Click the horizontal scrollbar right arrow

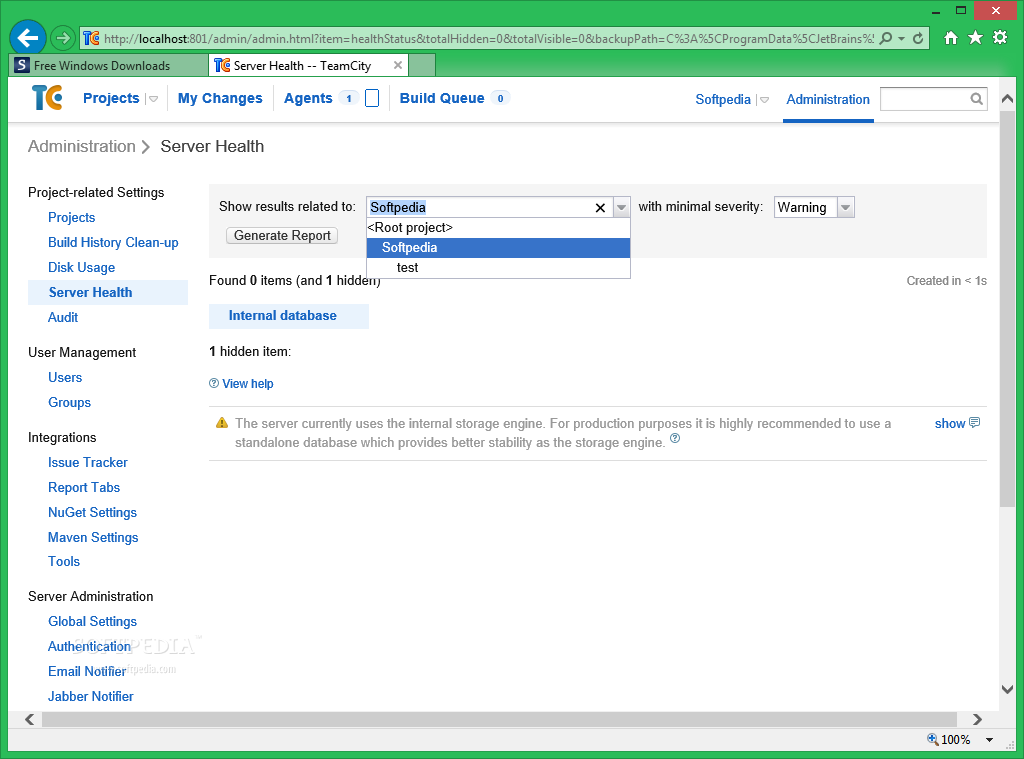pos(977,719)
